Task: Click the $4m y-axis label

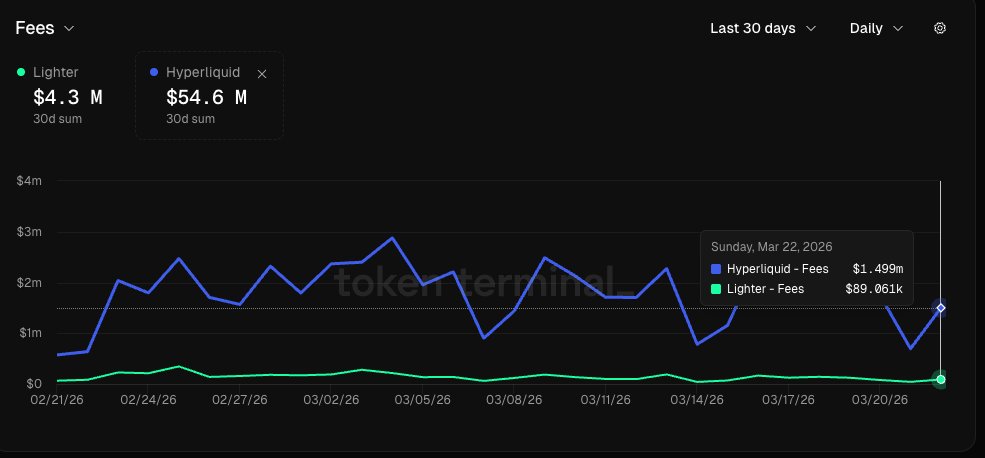Action: click(x=29, y=182)
